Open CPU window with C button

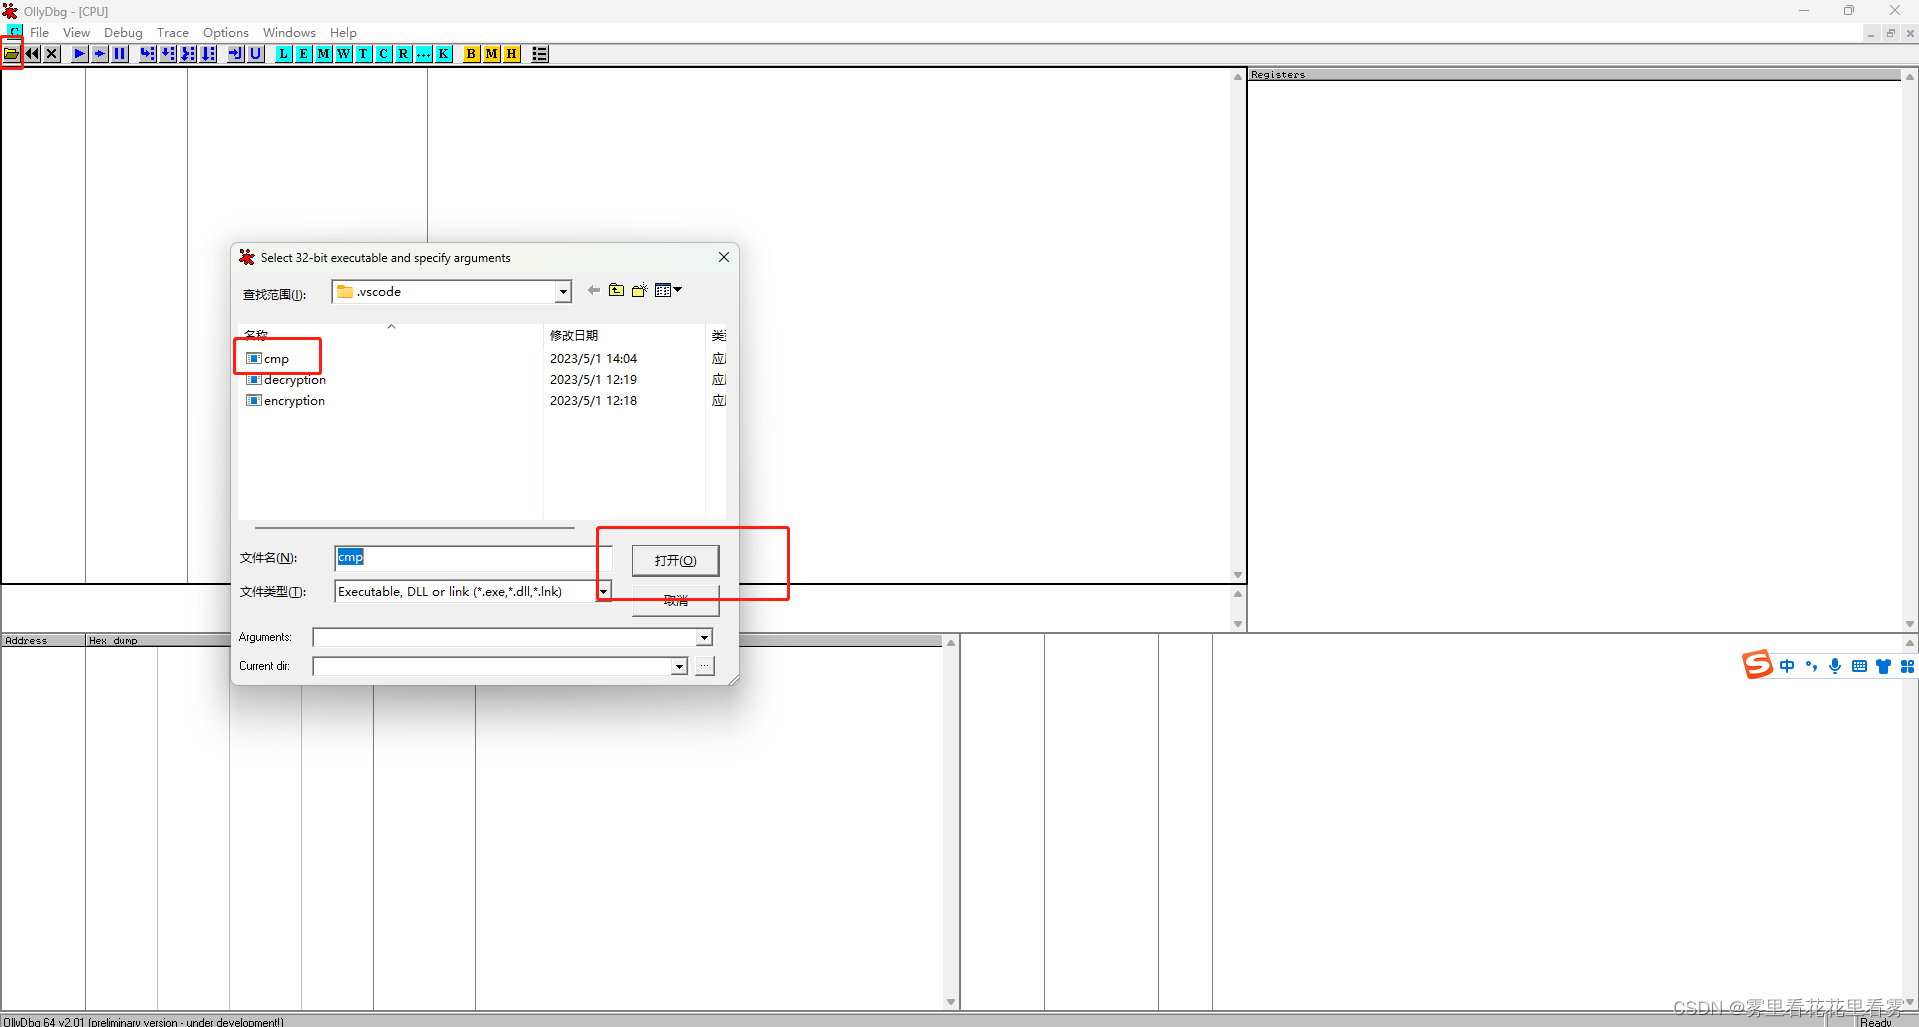pyautogui.click(x=384, y=54)
